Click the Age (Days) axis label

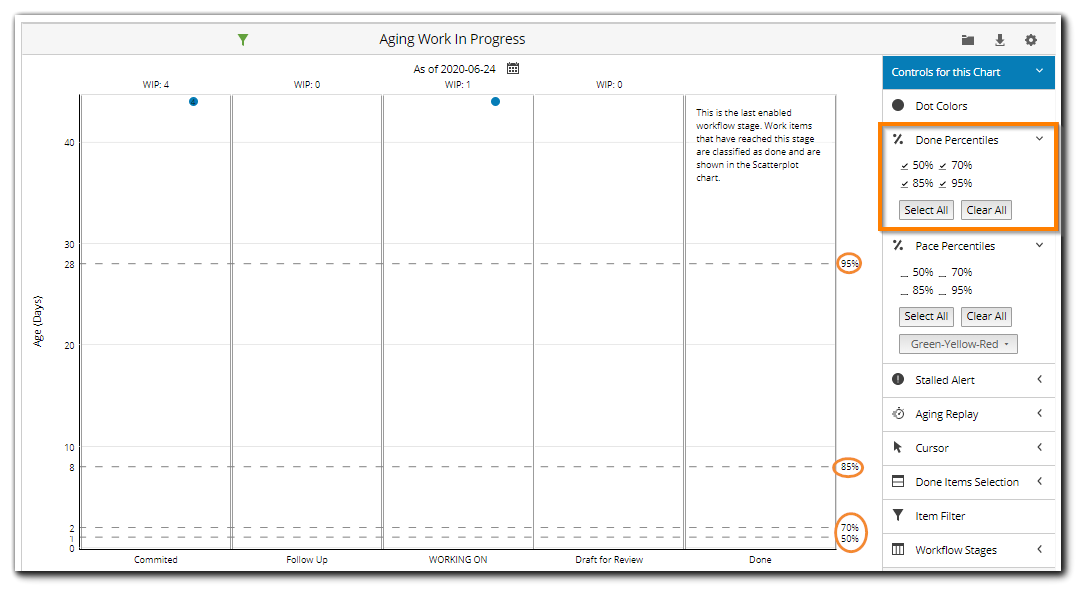(x=37, y=321)
